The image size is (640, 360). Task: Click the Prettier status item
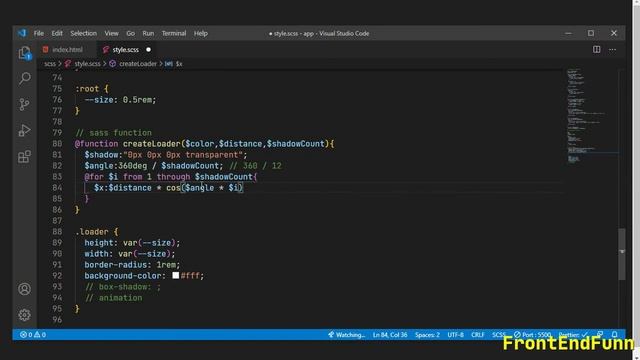(573, 335)
